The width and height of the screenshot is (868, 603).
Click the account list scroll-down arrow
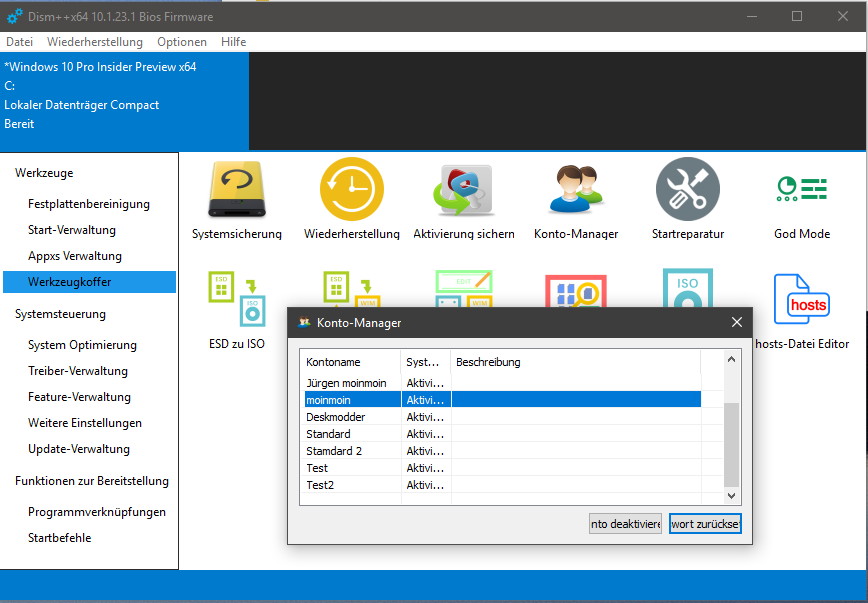pyautogui.click(x=731, y=496)
